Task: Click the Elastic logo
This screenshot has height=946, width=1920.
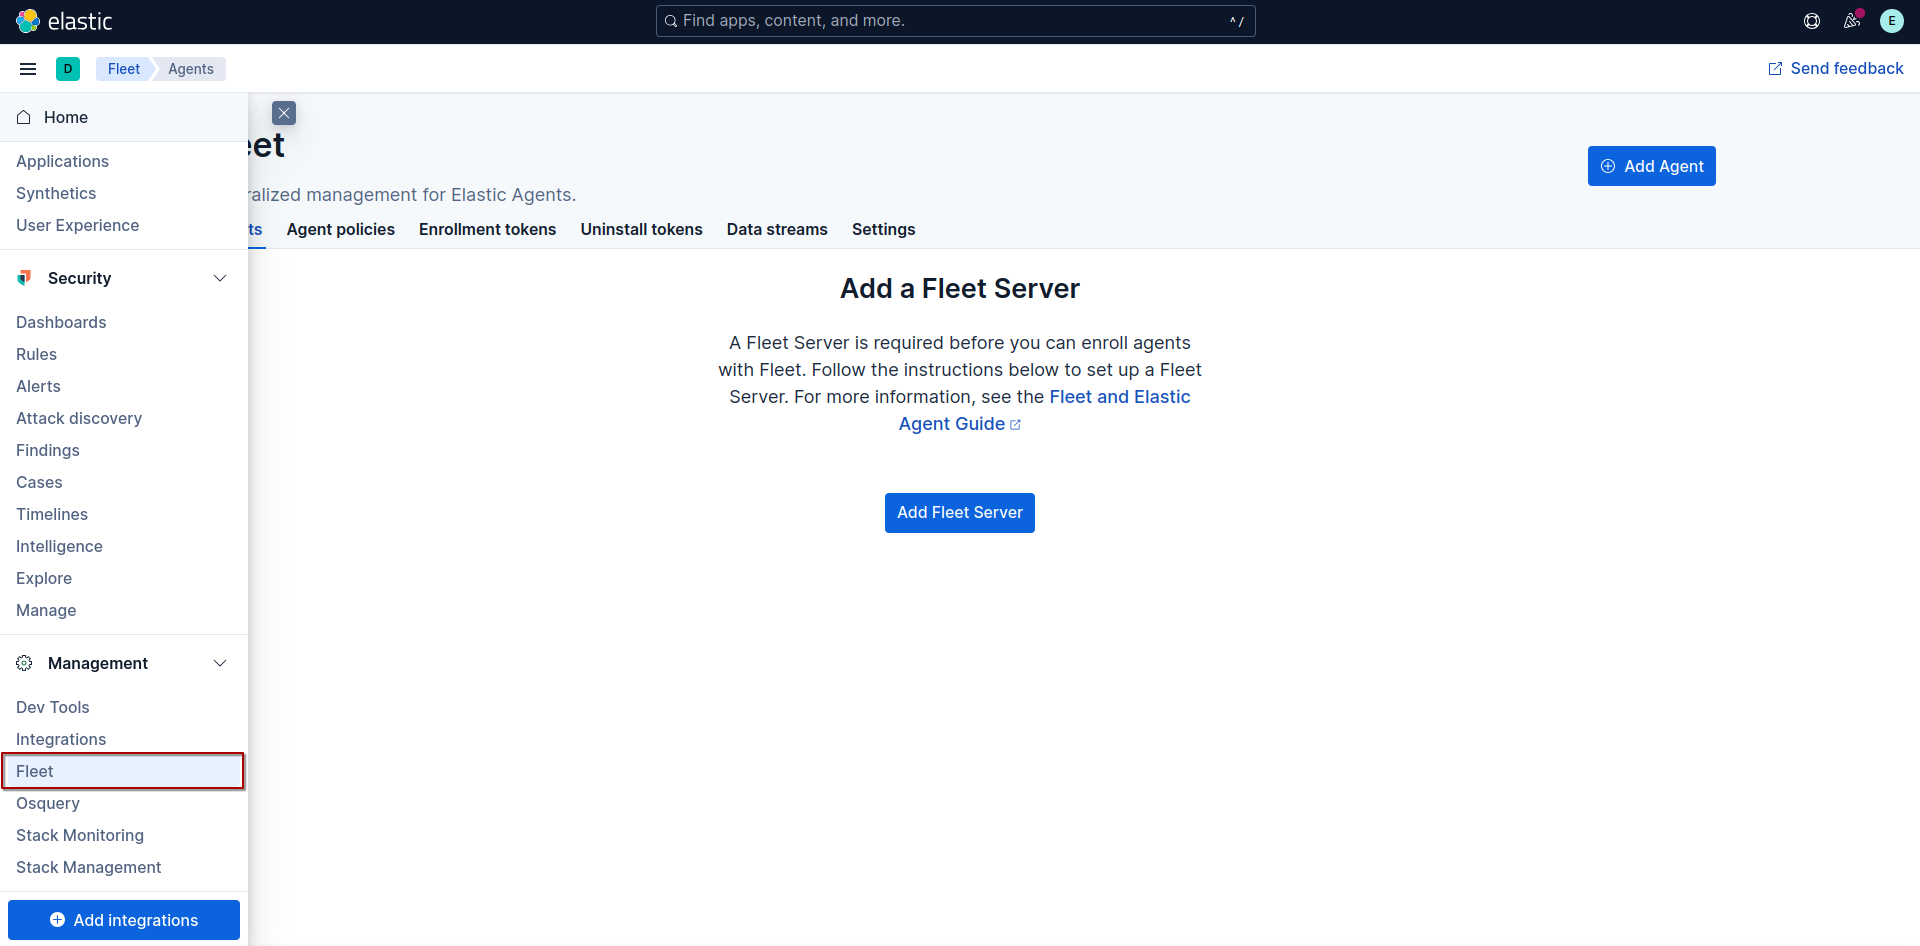Action: [64, 21]
